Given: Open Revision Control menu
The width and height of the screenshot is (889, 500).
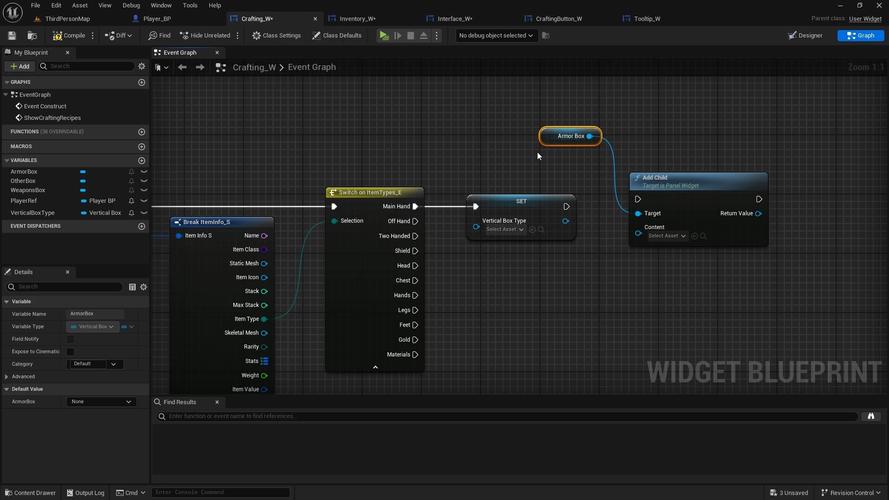Looking at the screenshot, I should tap(850, 493).
